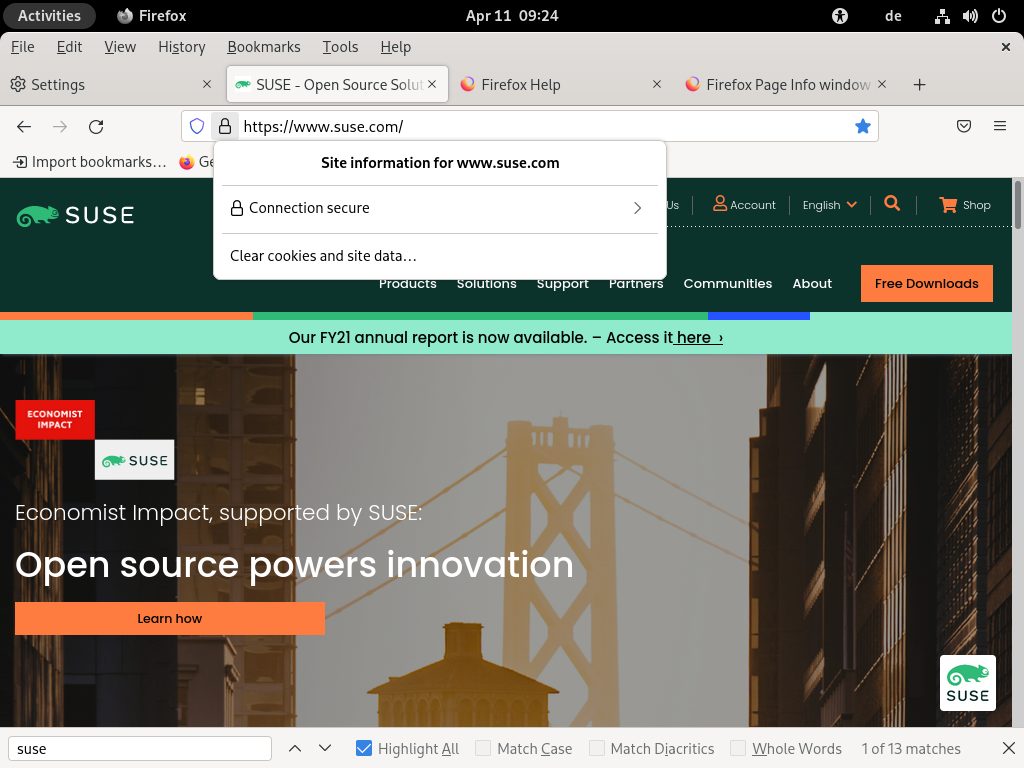Click Clear cookies and site data
This screenshot has height=768, width=1024.
click(x=323, y=256)
